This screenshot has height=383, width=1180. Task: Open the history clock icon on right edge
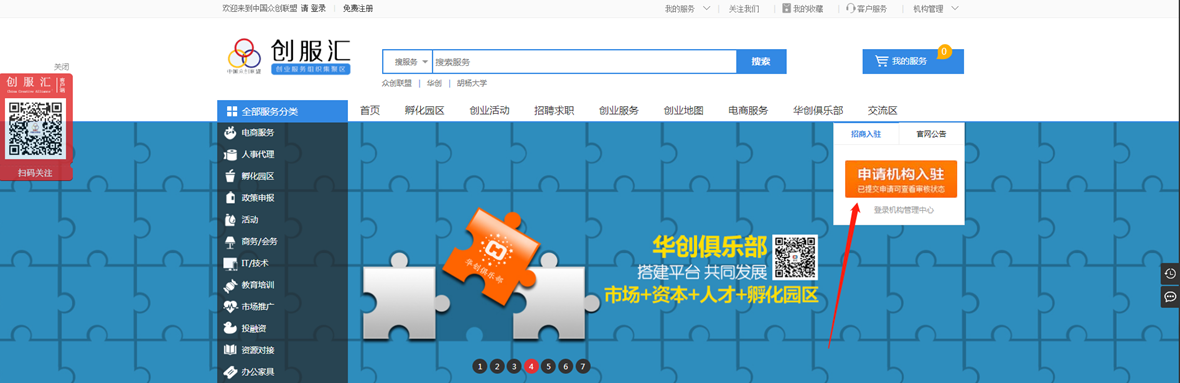click(x=1170, y=274)
